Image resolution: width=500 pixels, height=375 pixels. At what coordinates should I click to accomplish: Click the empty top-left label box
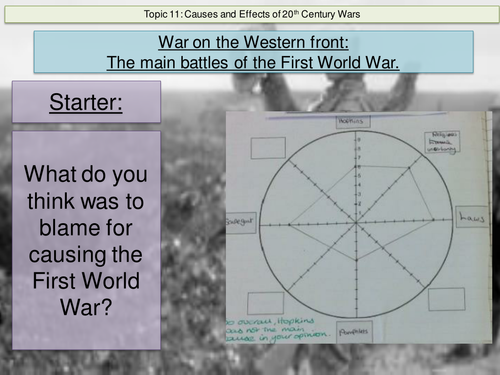click(268, 148)
